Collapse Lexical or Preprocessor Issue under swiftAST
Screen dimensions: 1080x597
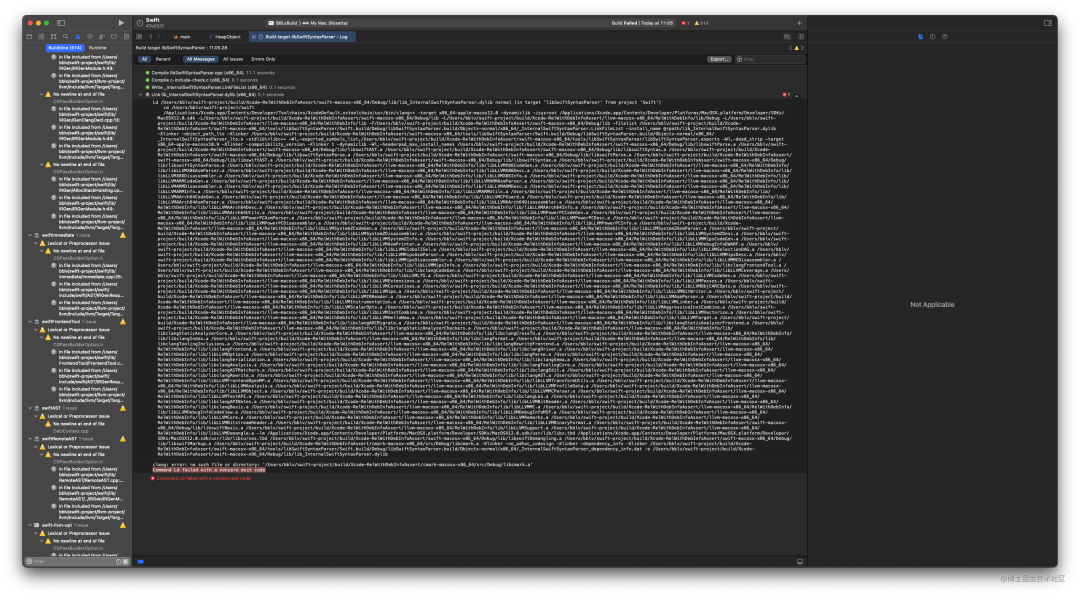[36, 416]
